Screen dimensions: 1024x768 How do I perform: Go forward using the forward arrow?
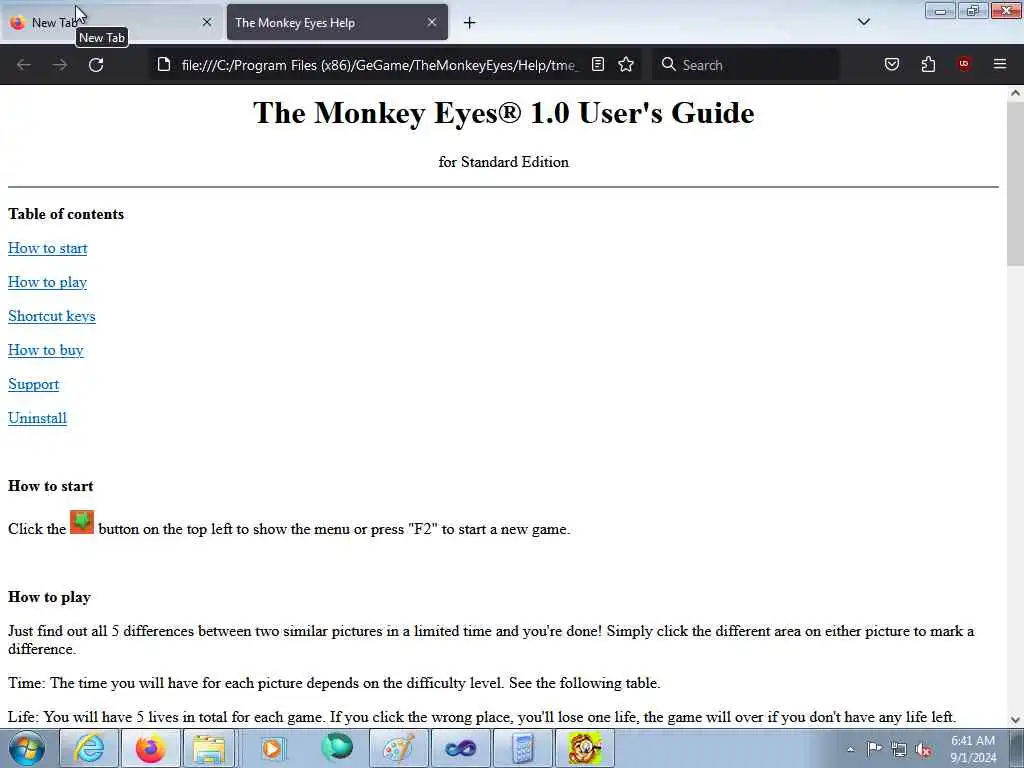[x=60, y=65]
